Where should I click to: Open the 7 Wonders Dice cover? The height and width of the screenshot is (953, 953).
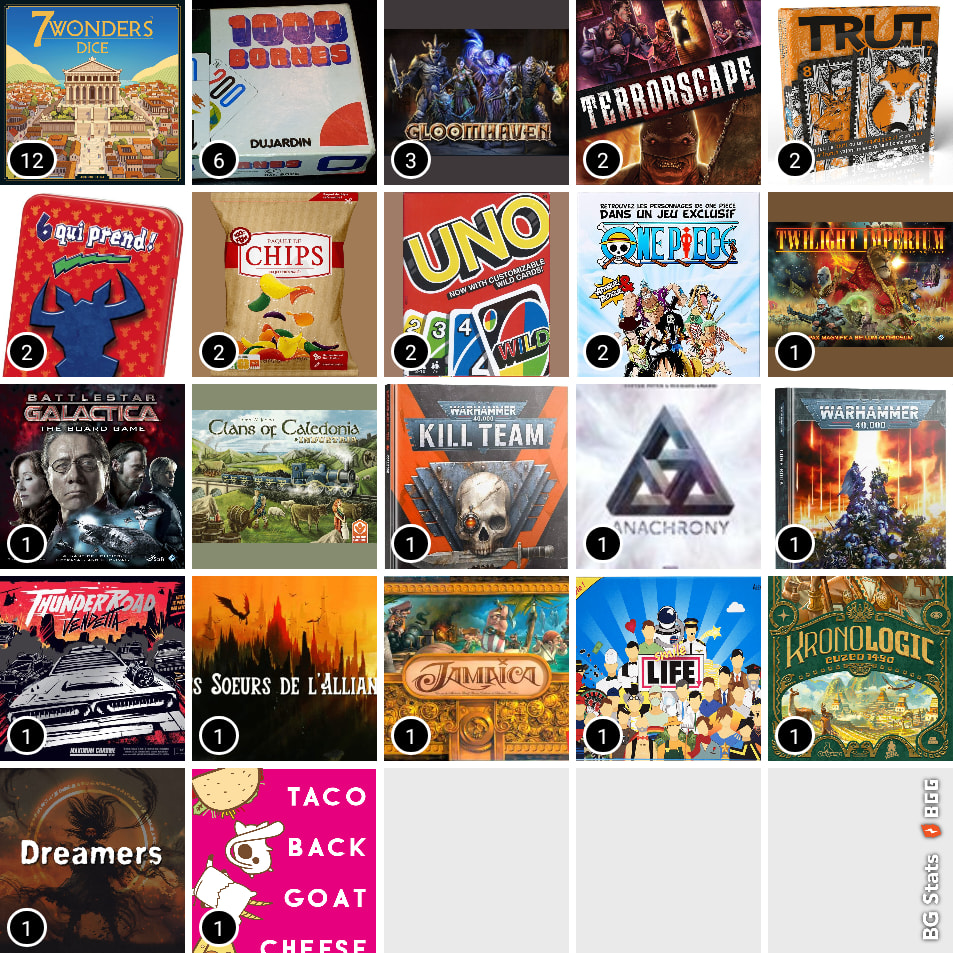coord(92,92)
